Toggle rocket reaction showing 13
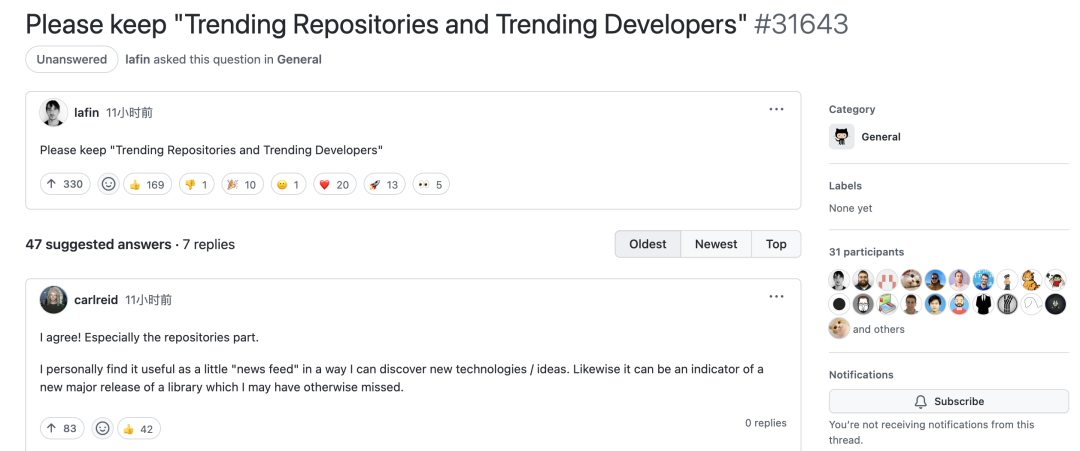Screen dimensions: 1080x451 click(x=384, y=185)
